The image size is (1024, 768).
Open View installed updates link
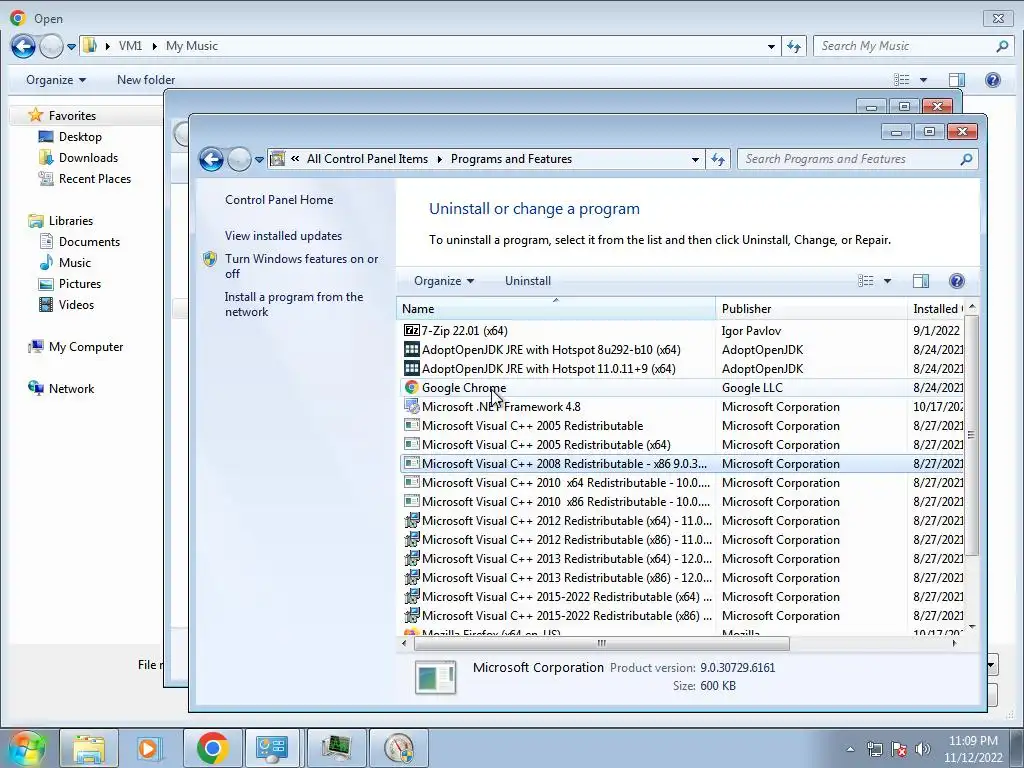[283, 236]
